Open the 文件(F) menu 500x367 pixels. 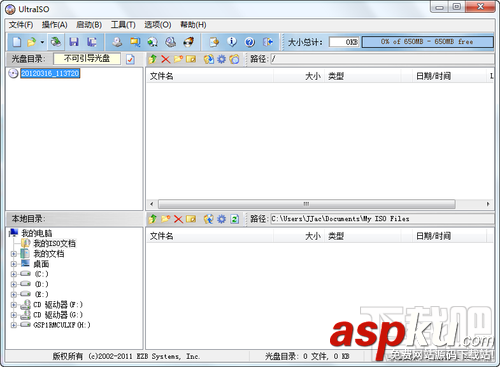click(x=21, y=25)
